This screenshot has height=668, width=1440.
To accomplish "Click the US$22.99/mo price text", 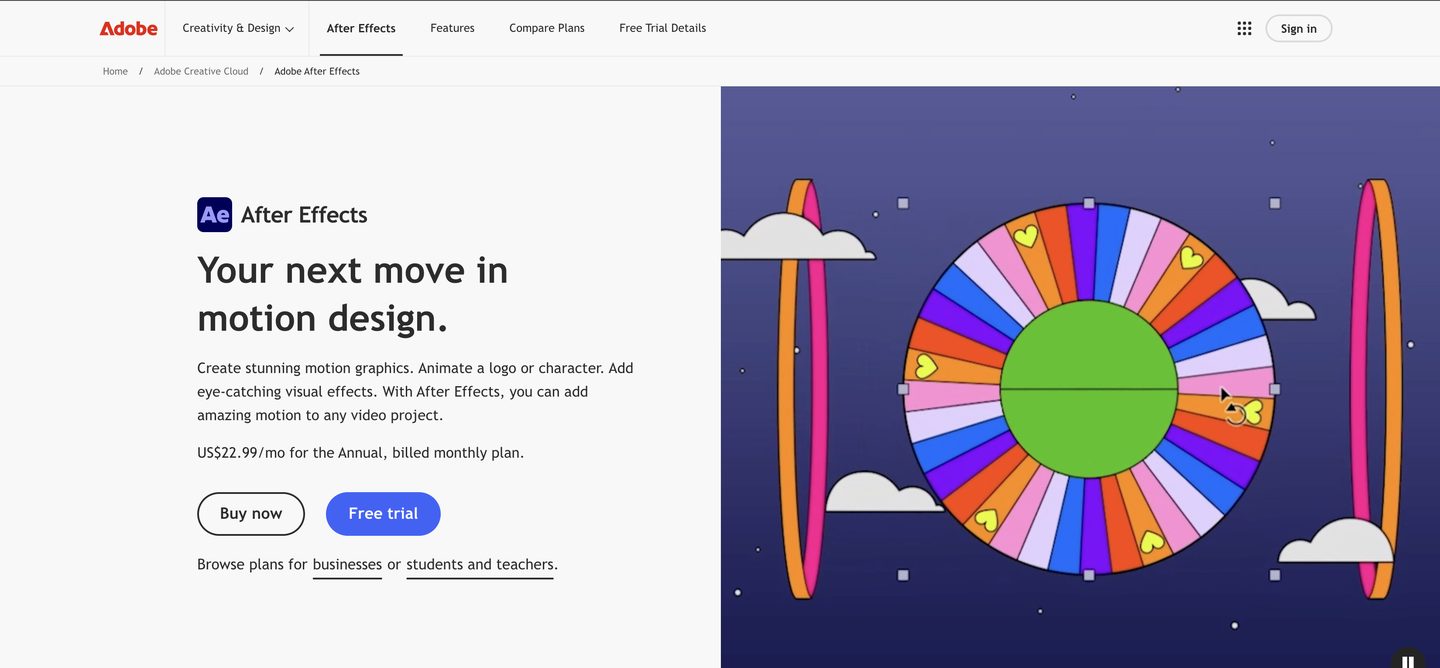I will (360, 452).
